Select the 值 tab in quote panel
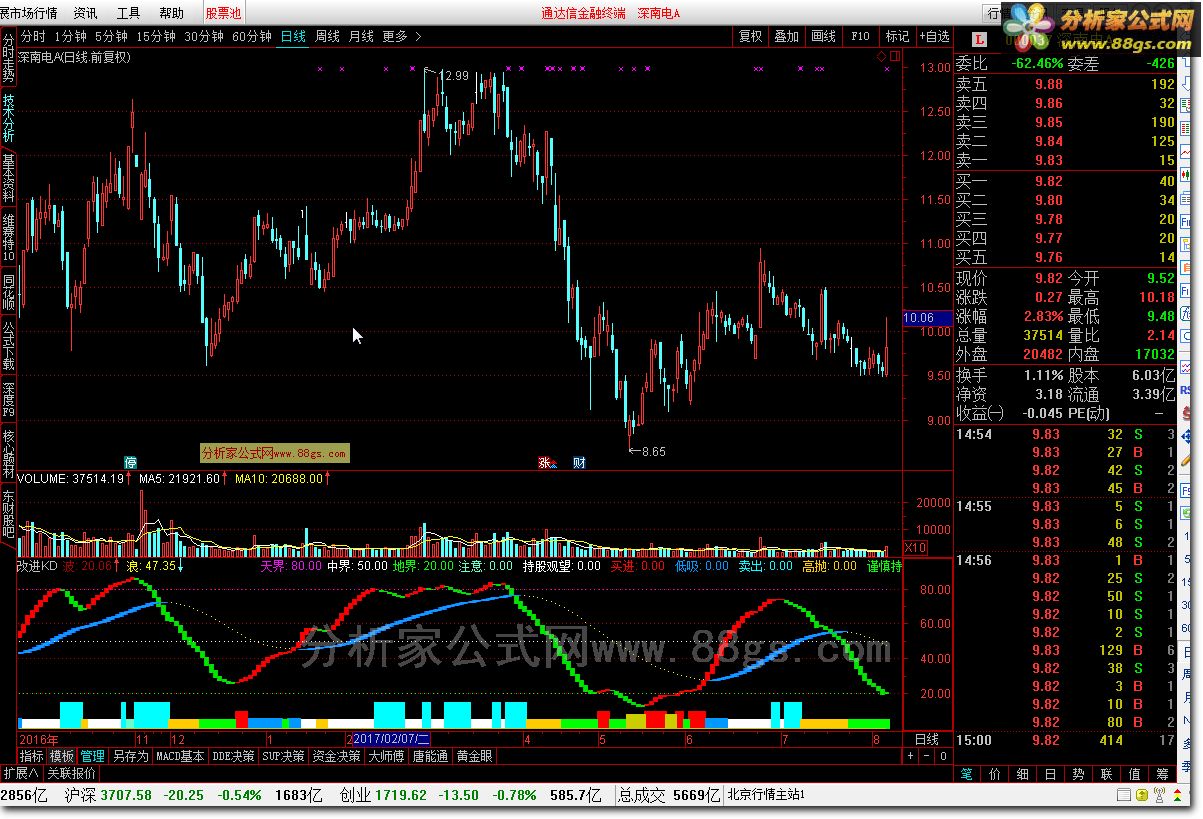This screenshot has width=1203, height=819. click(x=1134, y=774)
